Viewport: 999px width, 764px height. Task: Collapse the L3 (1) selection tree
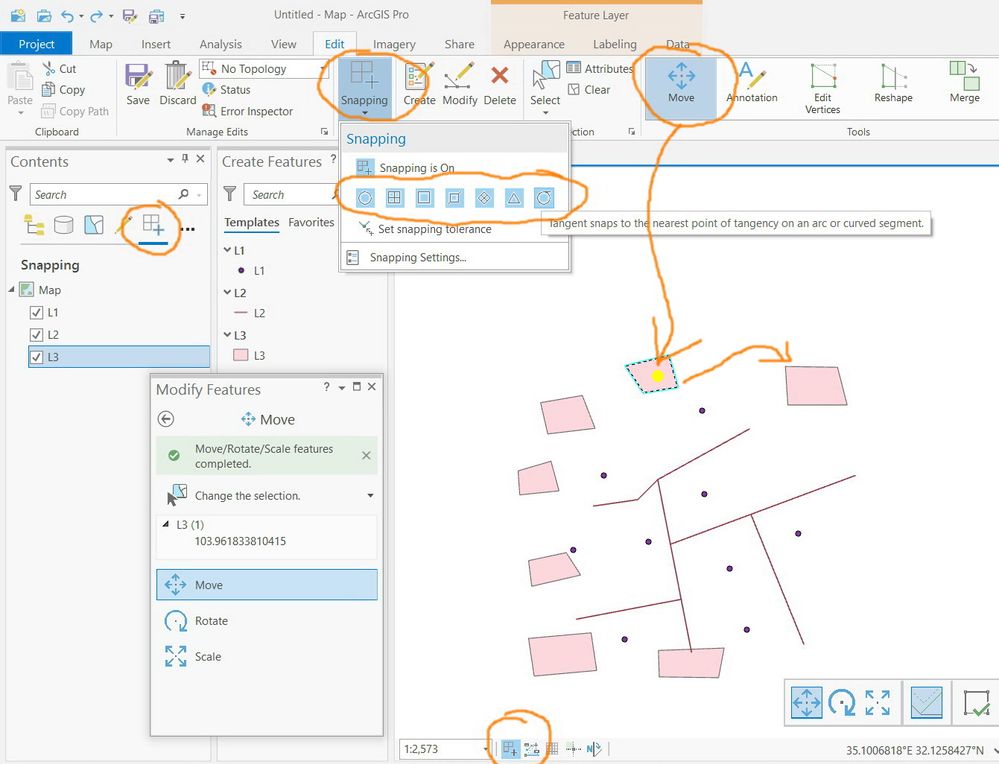coord(166,524)
